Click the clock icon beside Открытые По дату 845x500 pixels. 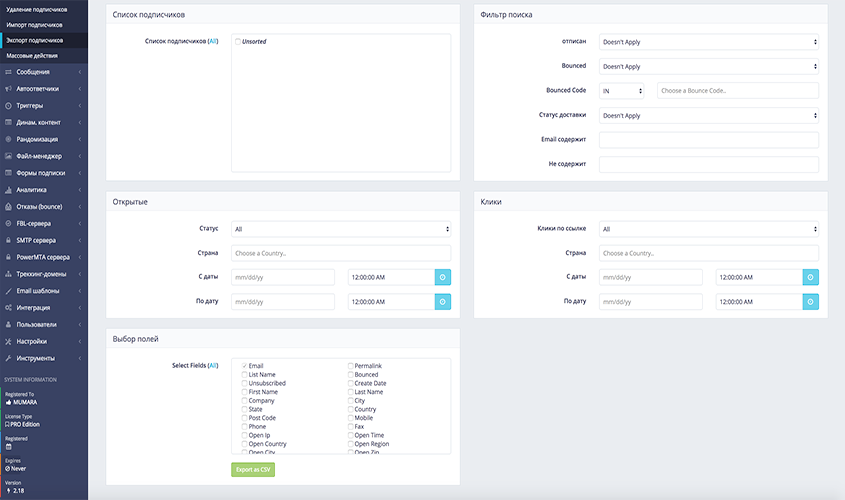tap(442, 301)
